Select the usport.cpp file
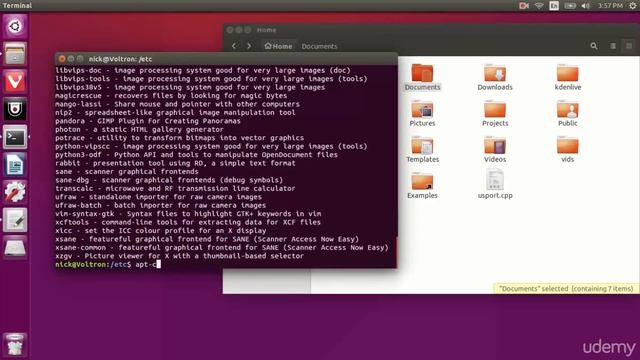The height and width of the screenshot is (360, 640). coord(495,185)
